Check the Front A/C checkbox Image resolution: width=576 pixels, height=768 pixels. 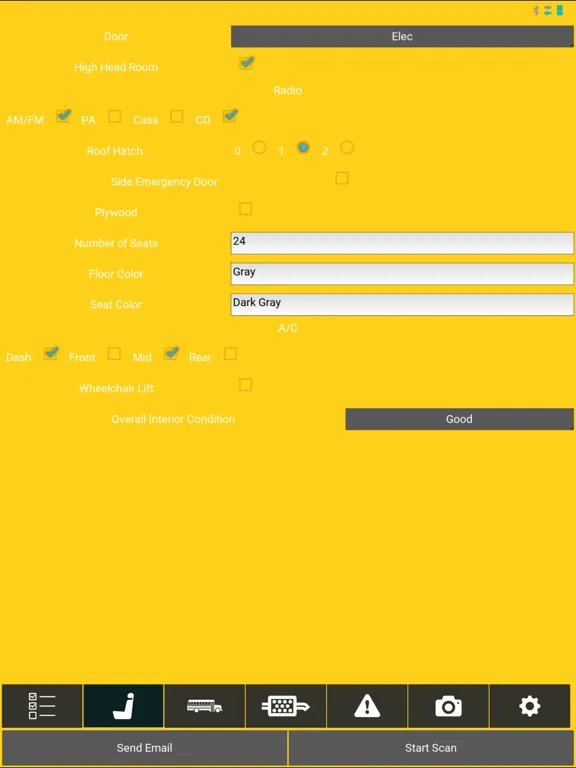pyautogui.click(x=114, y=354)
